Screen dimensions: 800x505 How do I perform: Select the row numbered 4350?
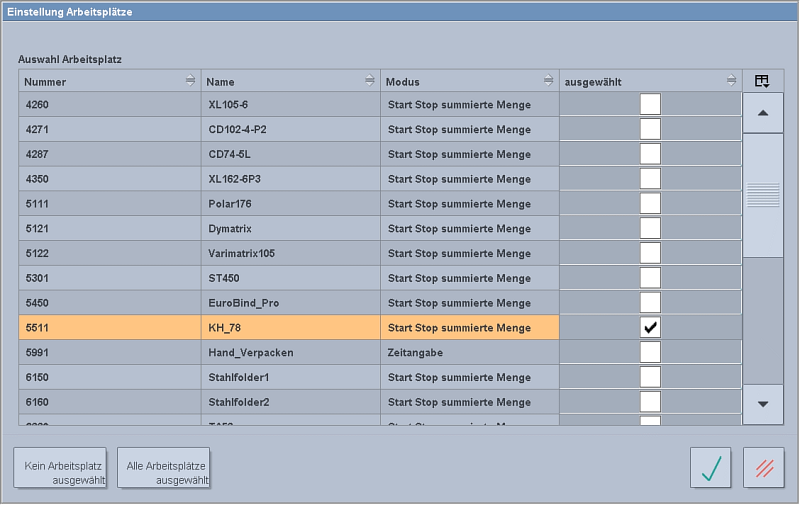[110, 179]
